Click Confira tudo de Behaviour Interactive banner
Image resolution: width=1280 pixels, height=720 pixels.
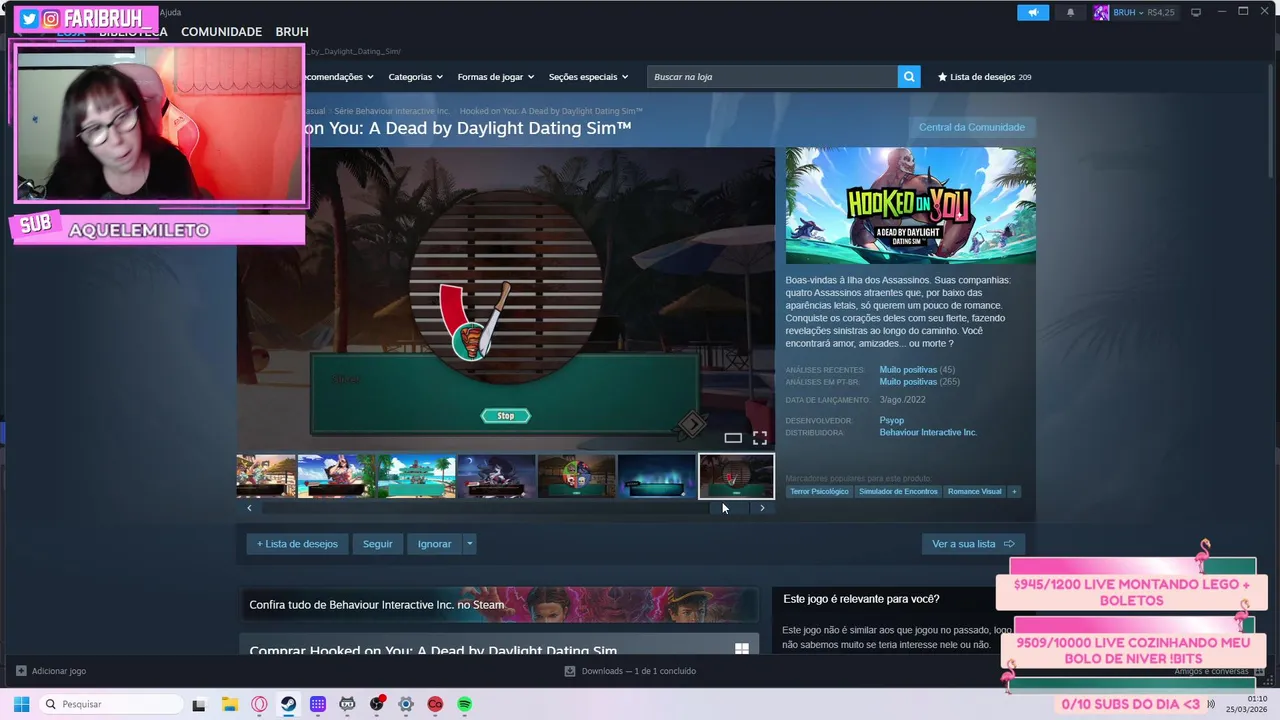[x=499, y=605]
